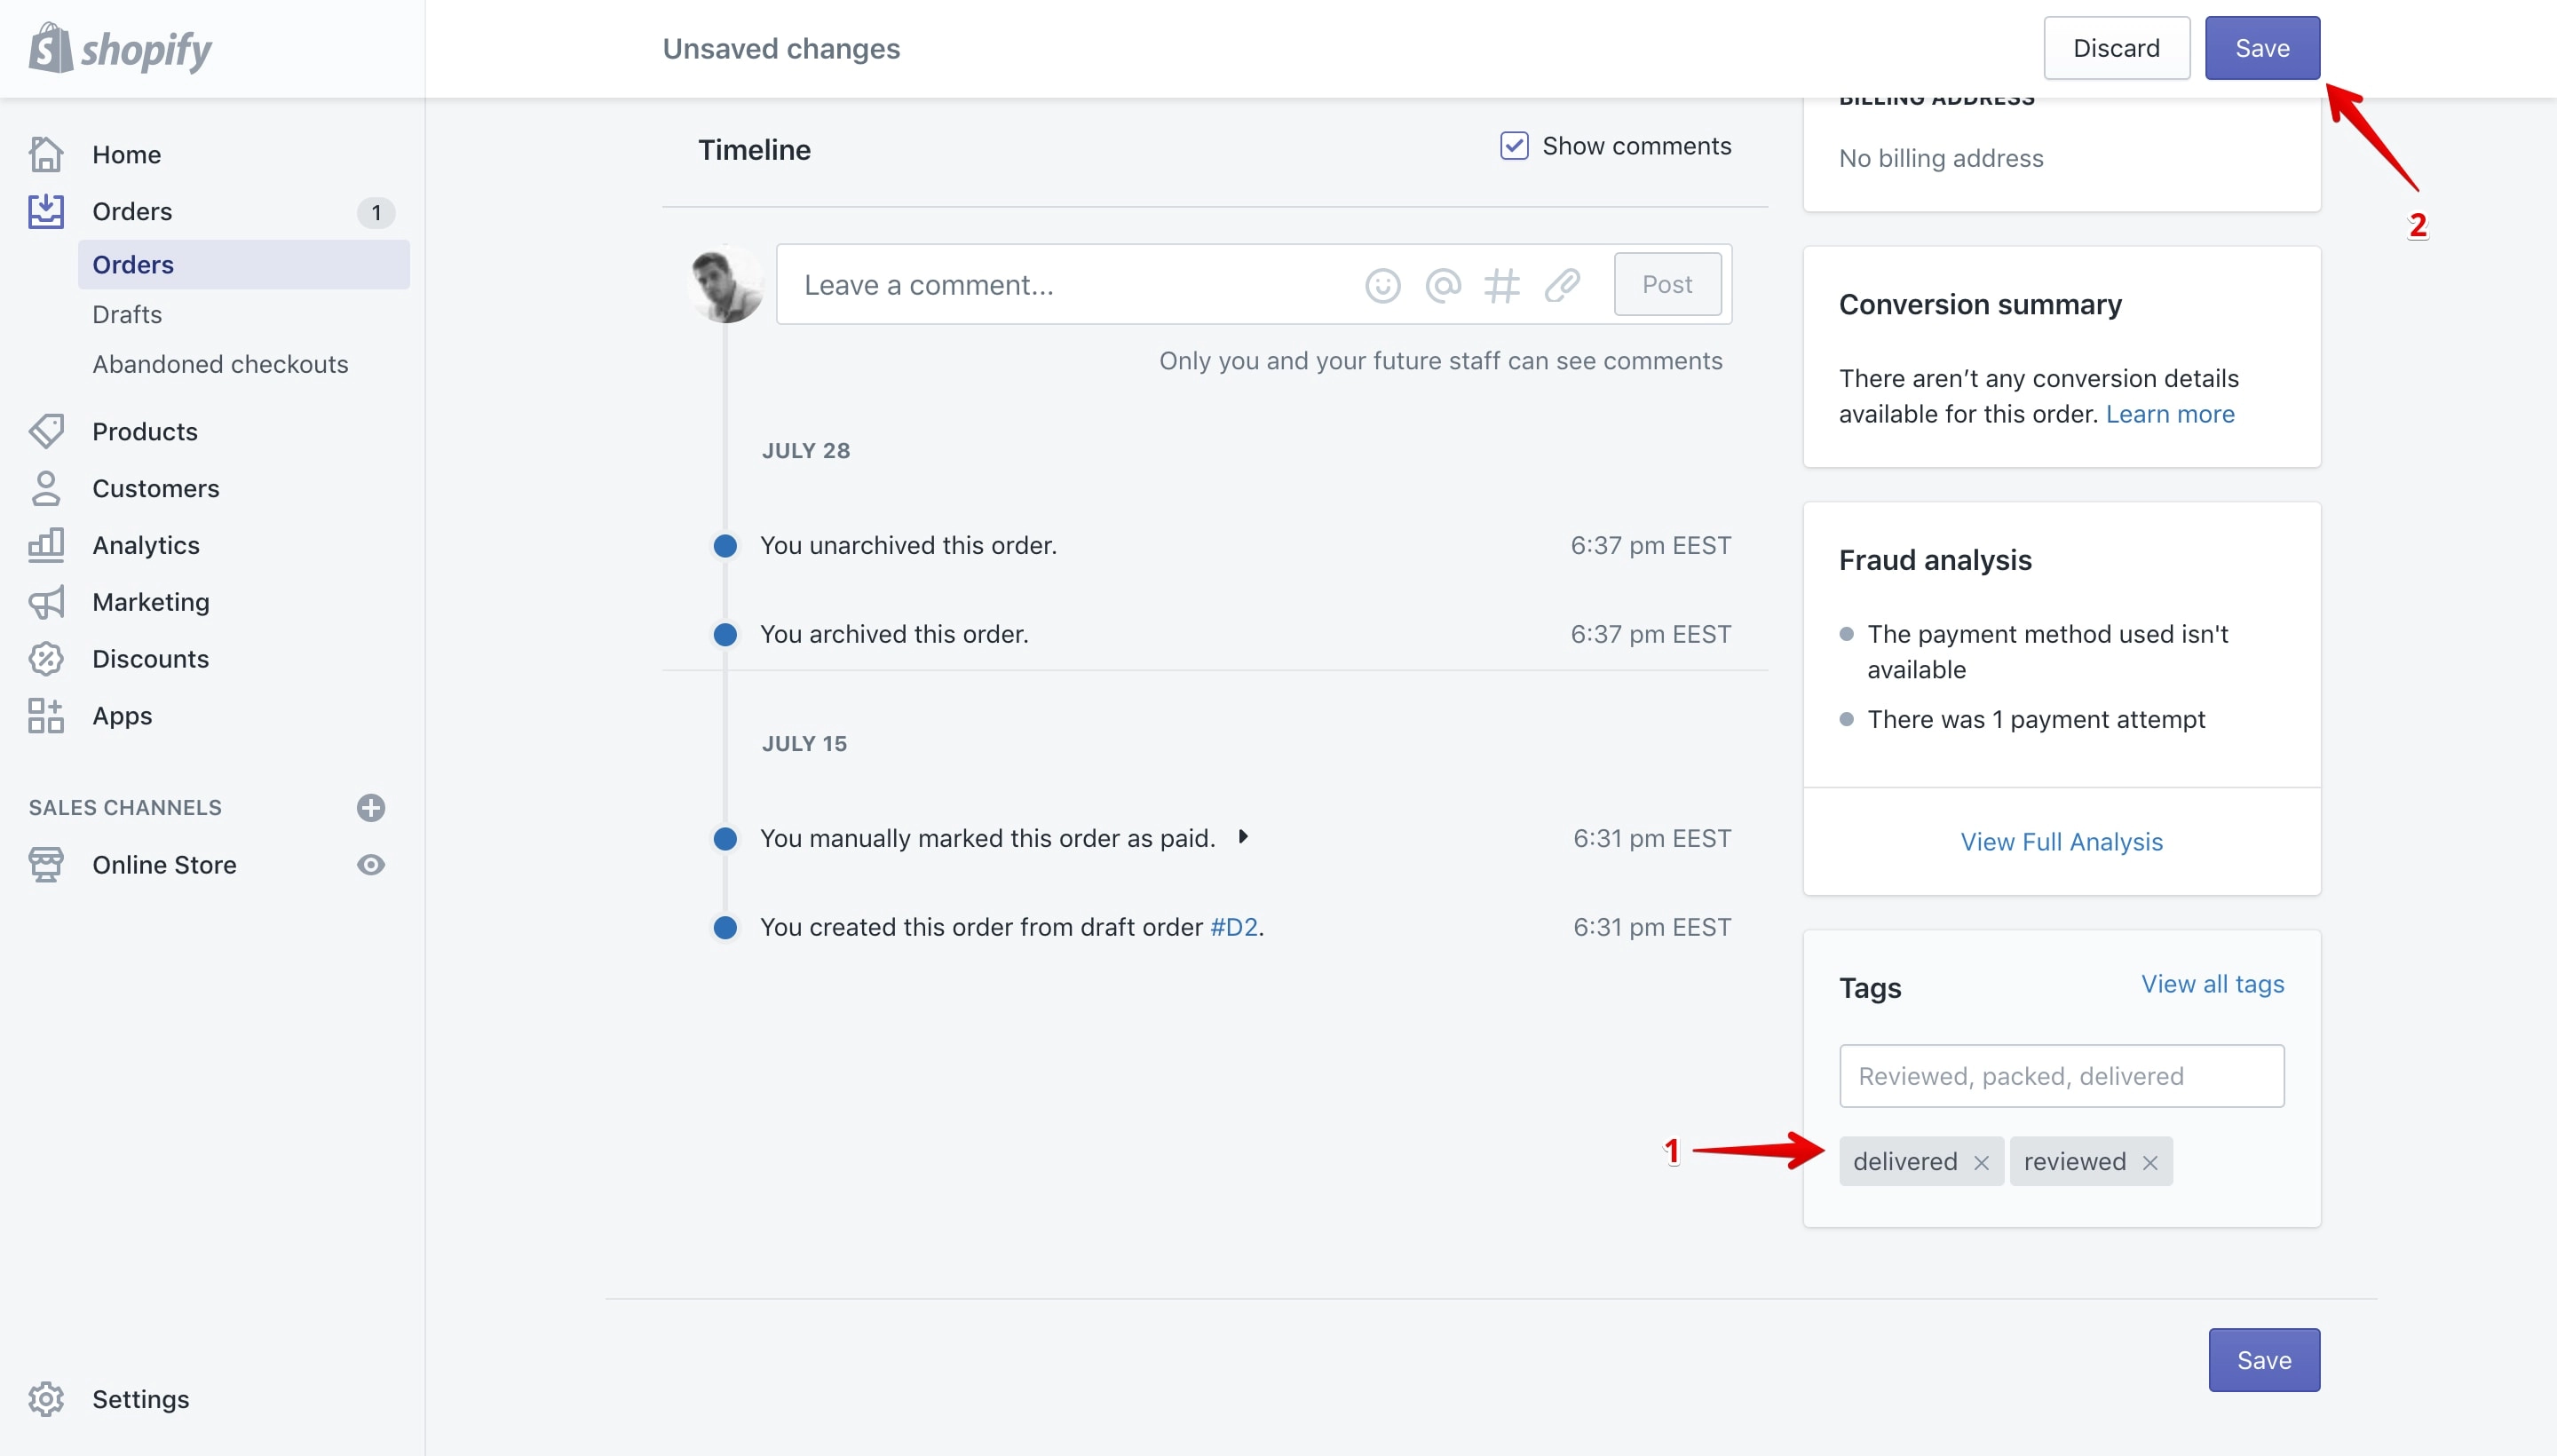
Task: Mention a staff member with @ icon
Action: pos(1443,285)
